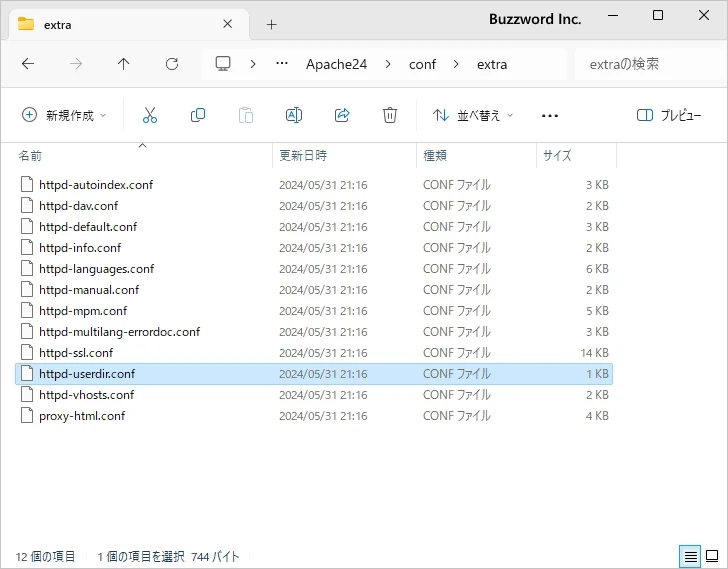This screenshot has width=728, height=569.
Task: Toggle the プレビュー preview pane
Action: coord(669,115)
